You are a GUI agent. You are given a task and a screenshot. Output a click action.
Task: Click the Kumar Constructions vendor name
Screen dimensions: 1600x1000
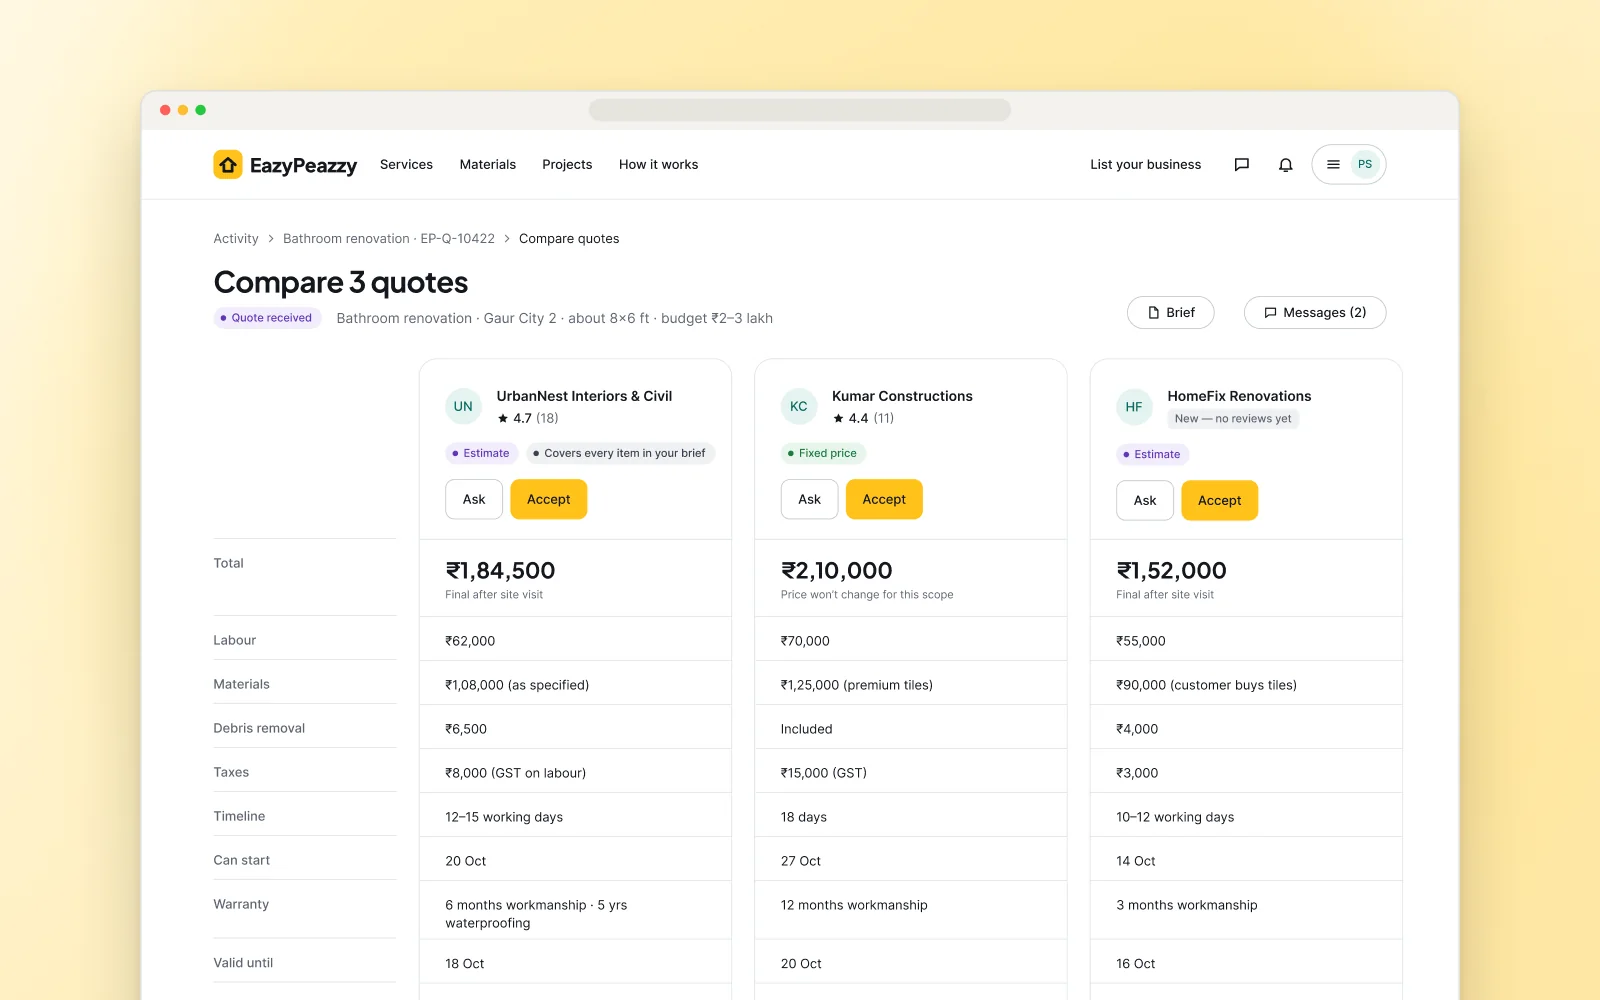902,397
